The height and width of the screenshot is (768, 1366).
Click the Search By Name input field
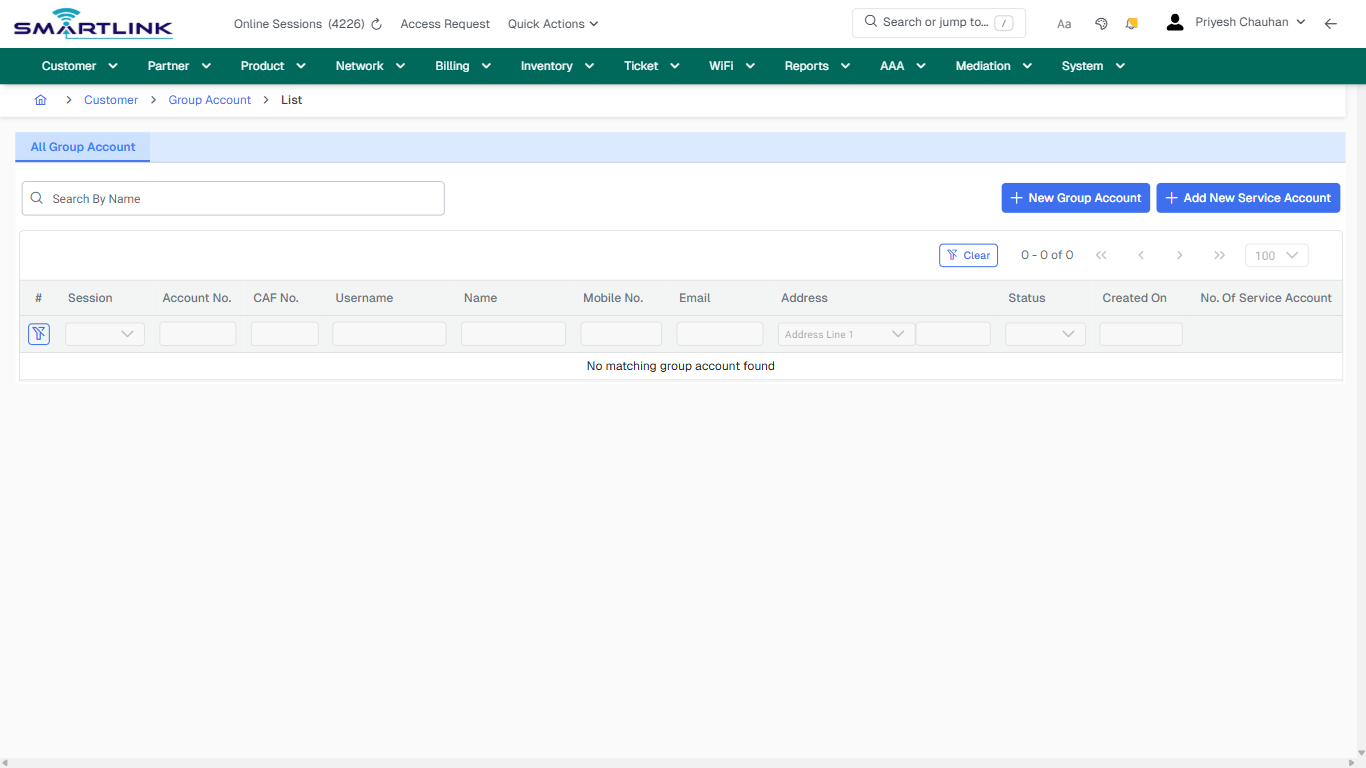point(233,198)
